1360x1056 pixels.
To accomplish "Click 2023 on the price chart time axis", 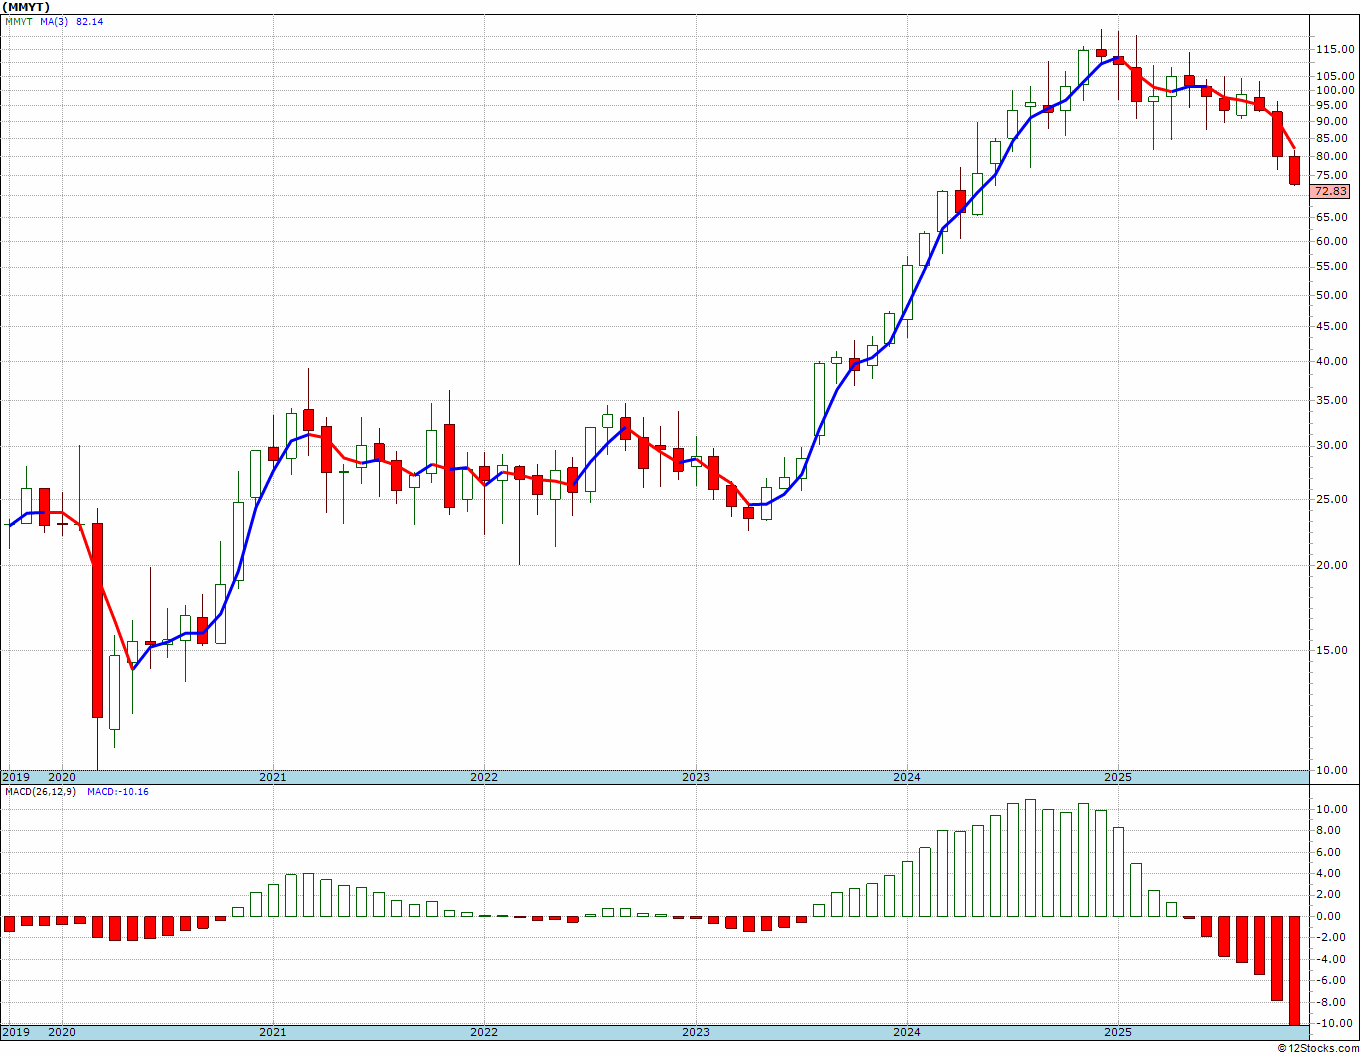I will pos(696,777).
